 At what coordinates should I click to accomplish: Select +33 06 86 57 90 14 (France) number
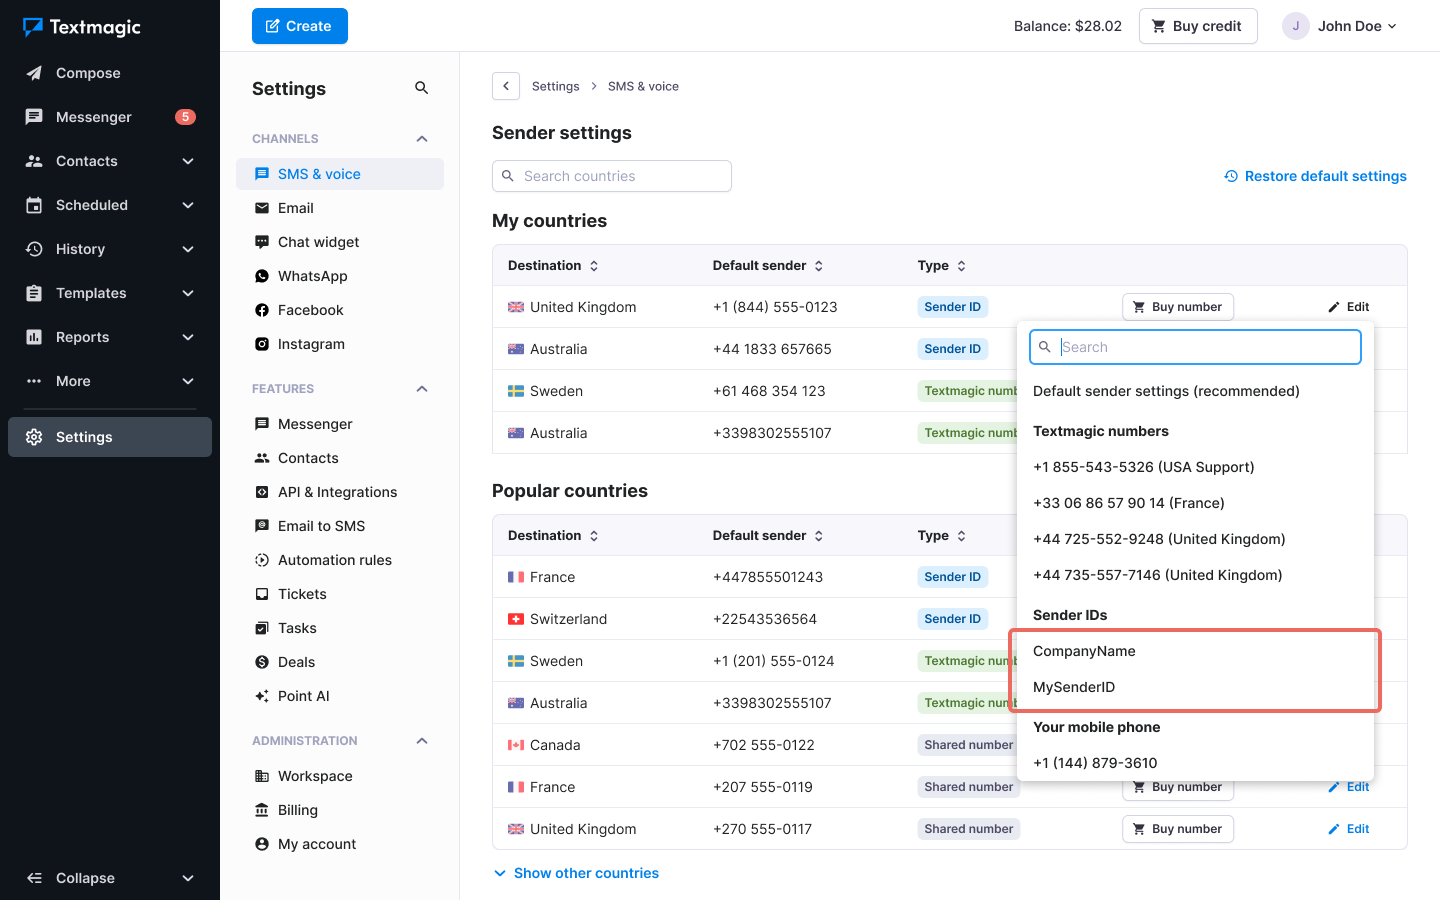coord(1114,503)
